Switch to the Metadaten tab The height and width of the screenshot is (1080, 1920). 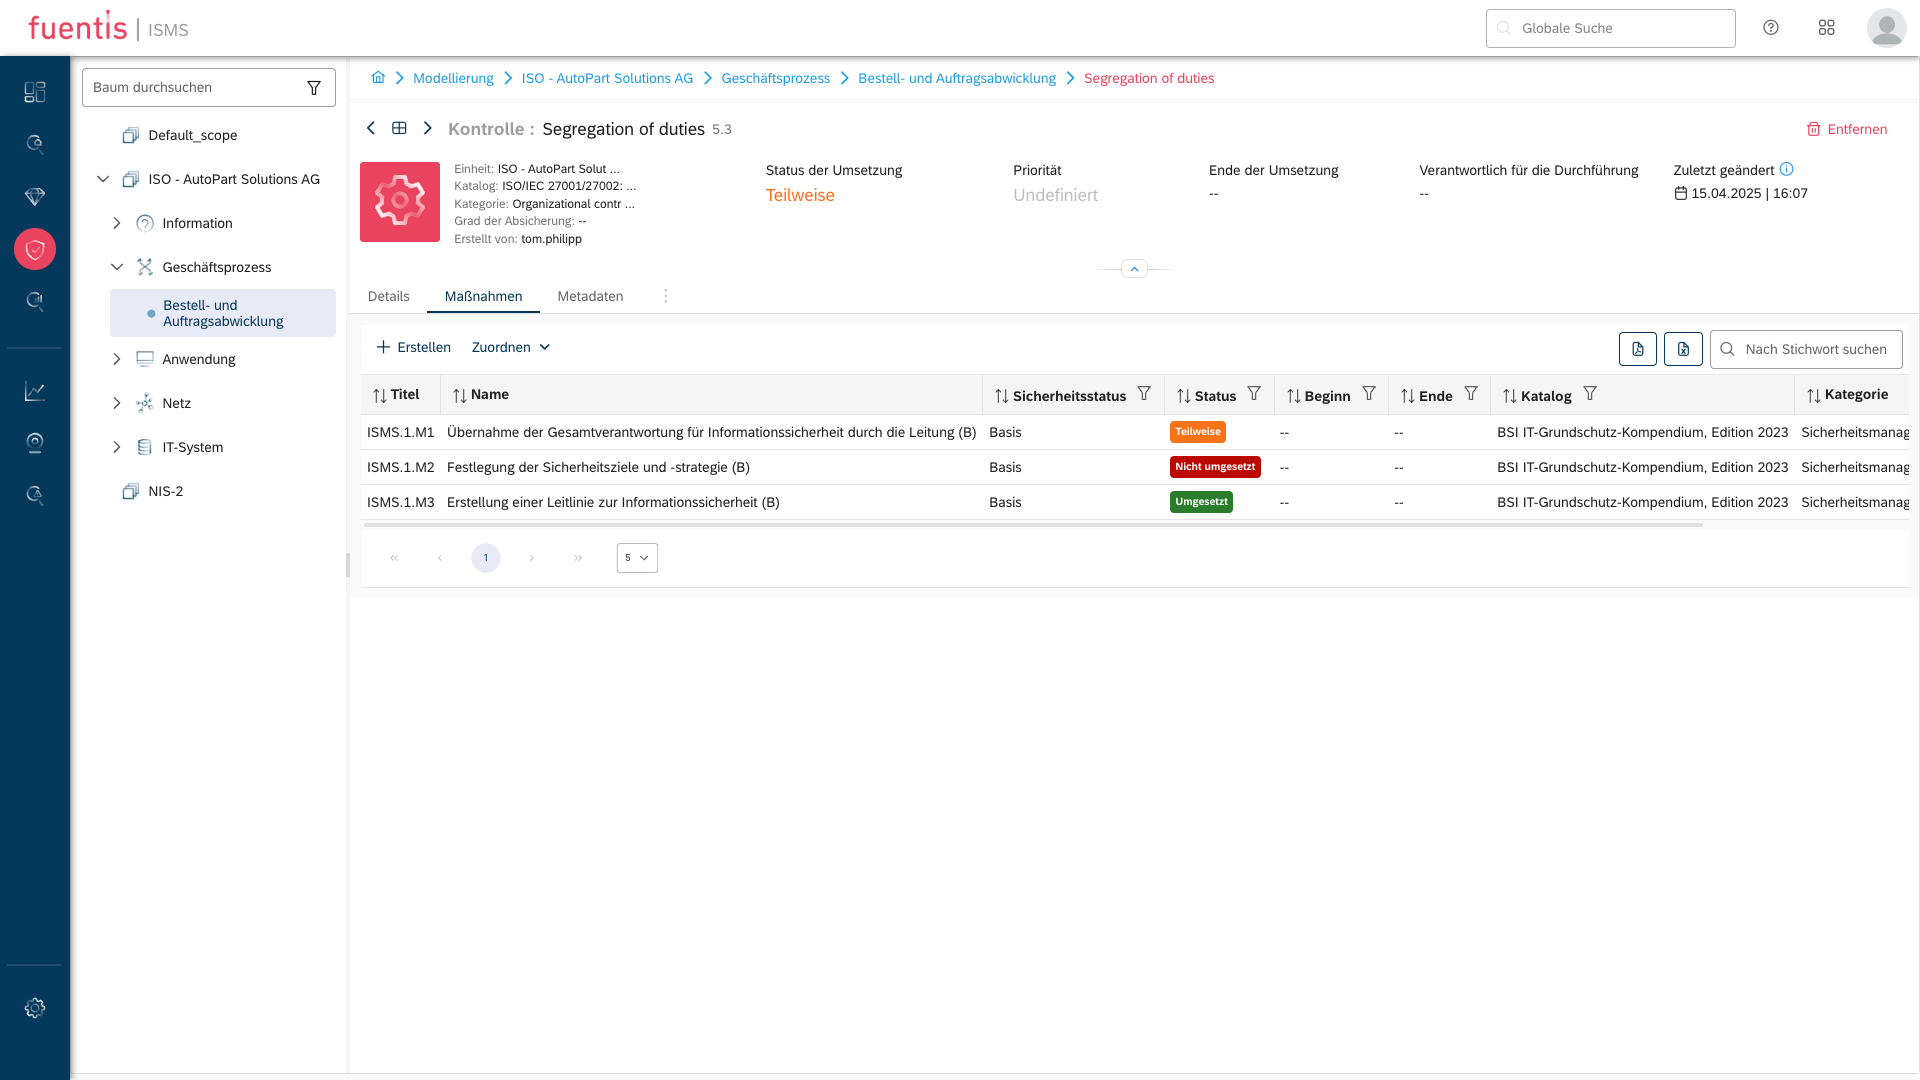pyautogui.click(x=590, y=296)
